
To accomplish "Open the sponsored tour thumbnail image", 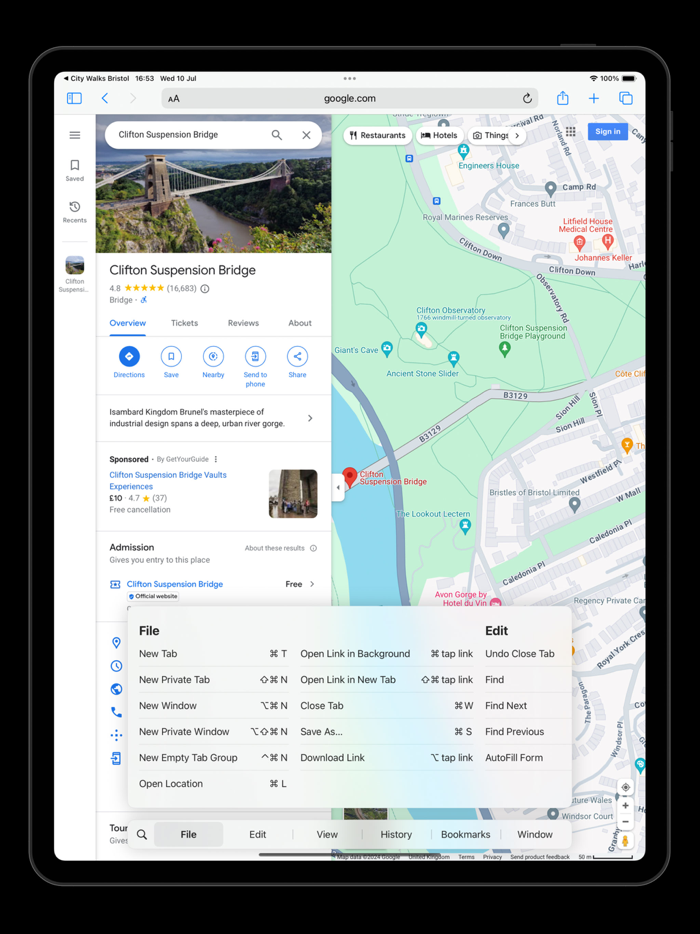I will [x=293, y=494].
